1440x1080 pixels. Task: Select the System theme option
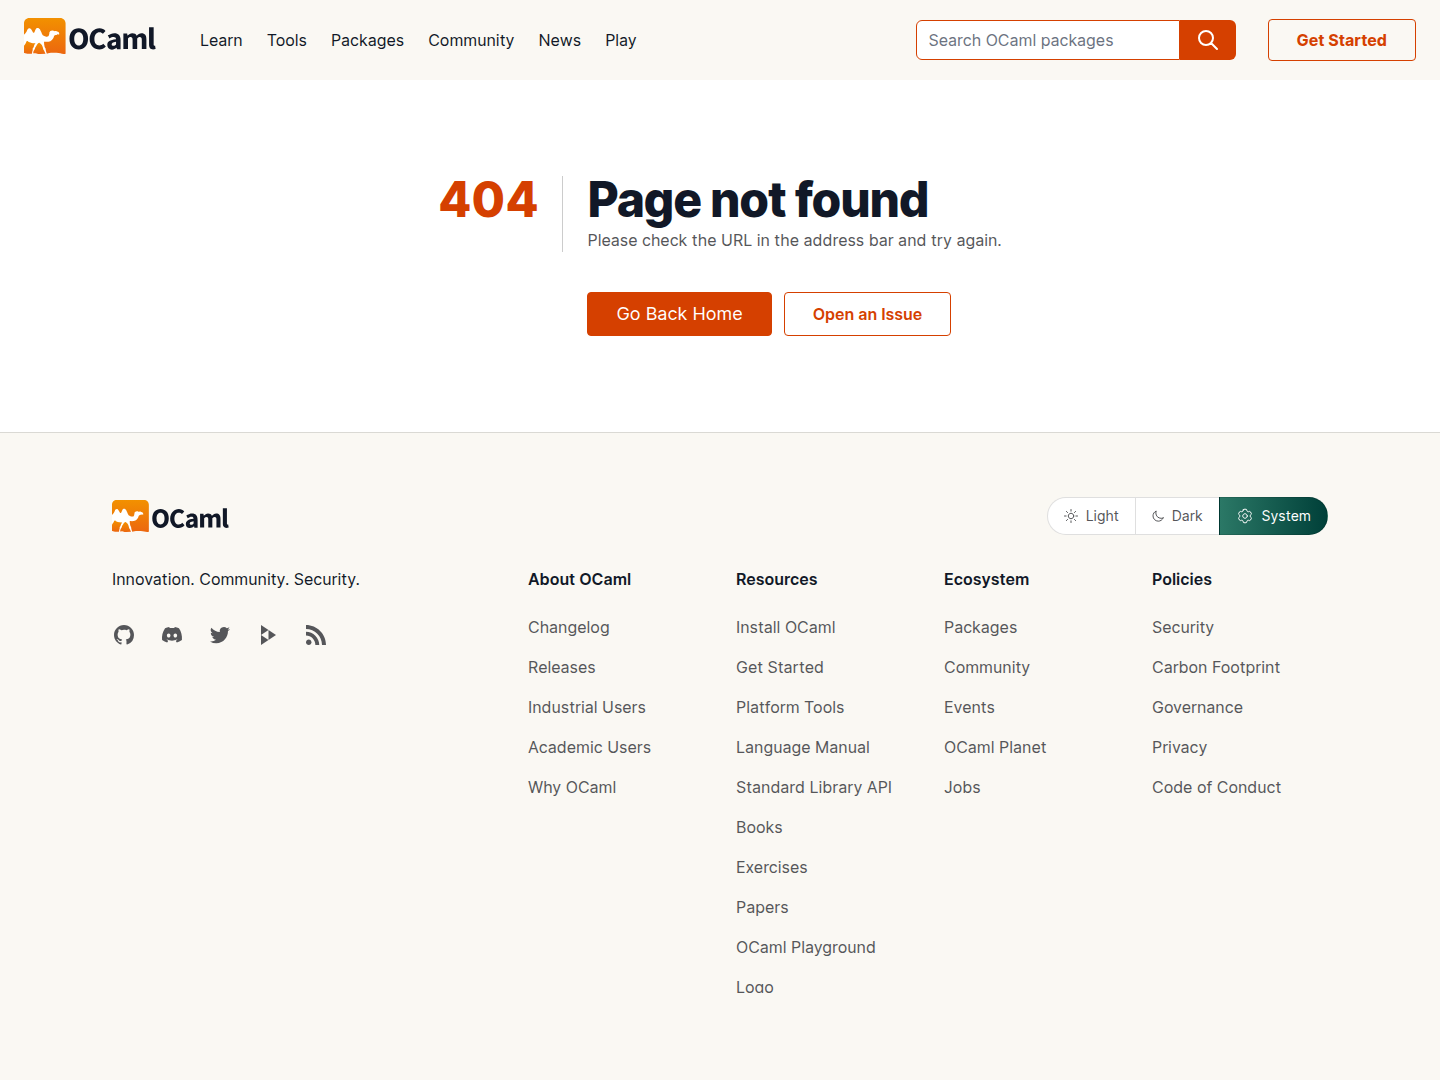click(x=1273, y=516)
